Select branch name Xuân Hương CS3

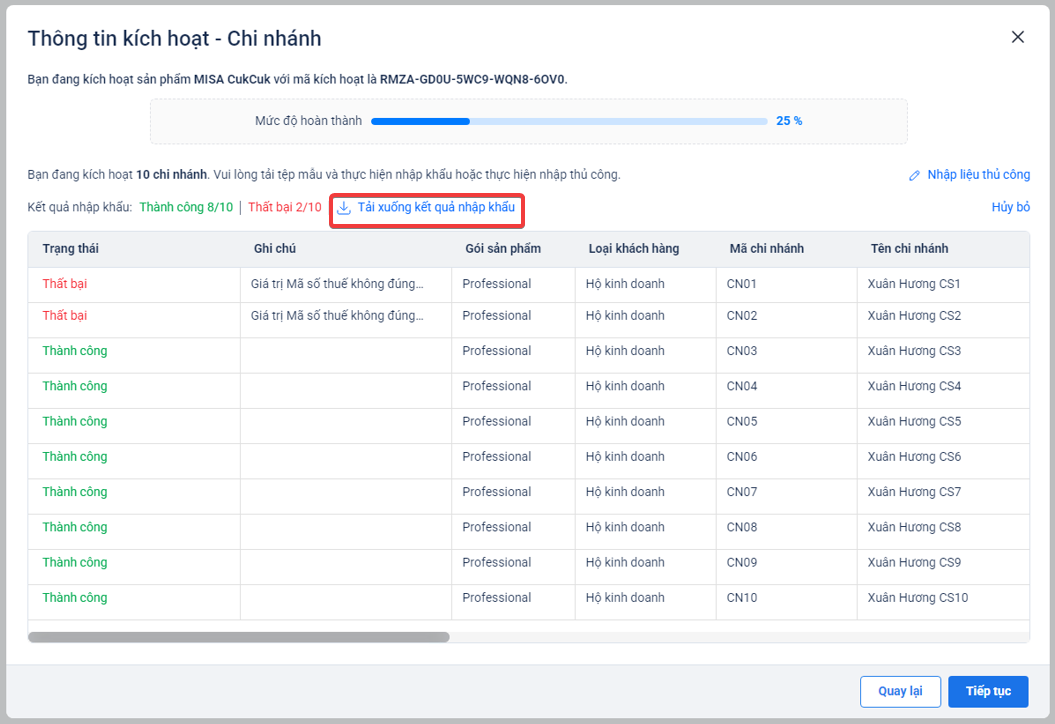tap(914, 351)
